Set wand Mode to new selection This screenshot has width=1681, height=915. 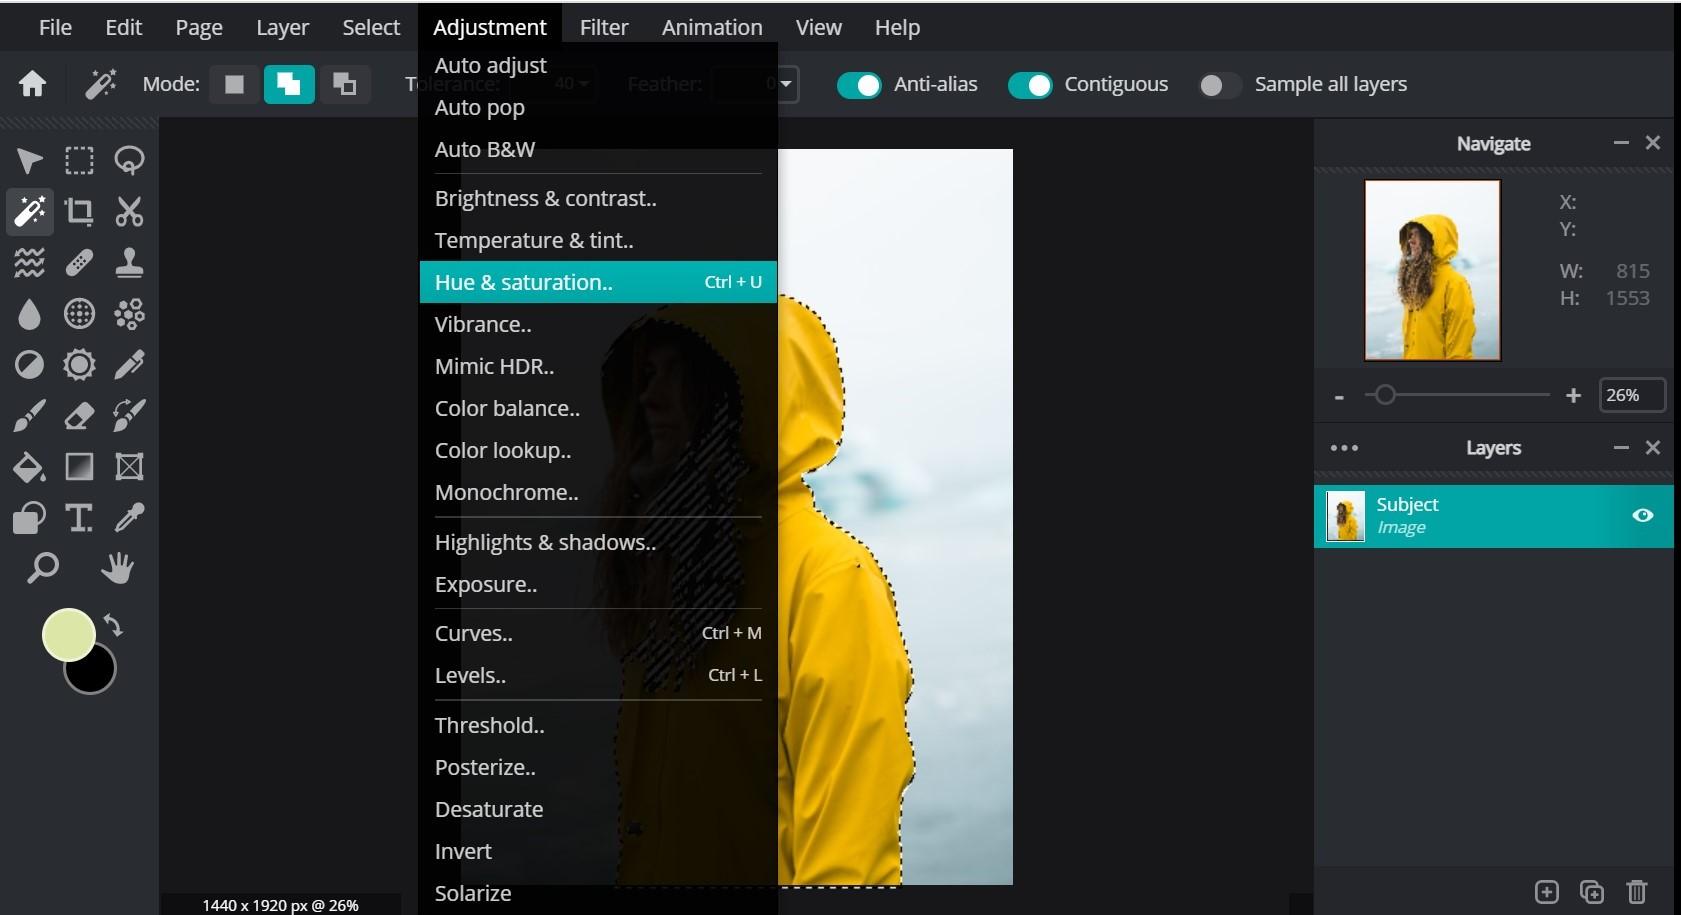coord(234,84)
